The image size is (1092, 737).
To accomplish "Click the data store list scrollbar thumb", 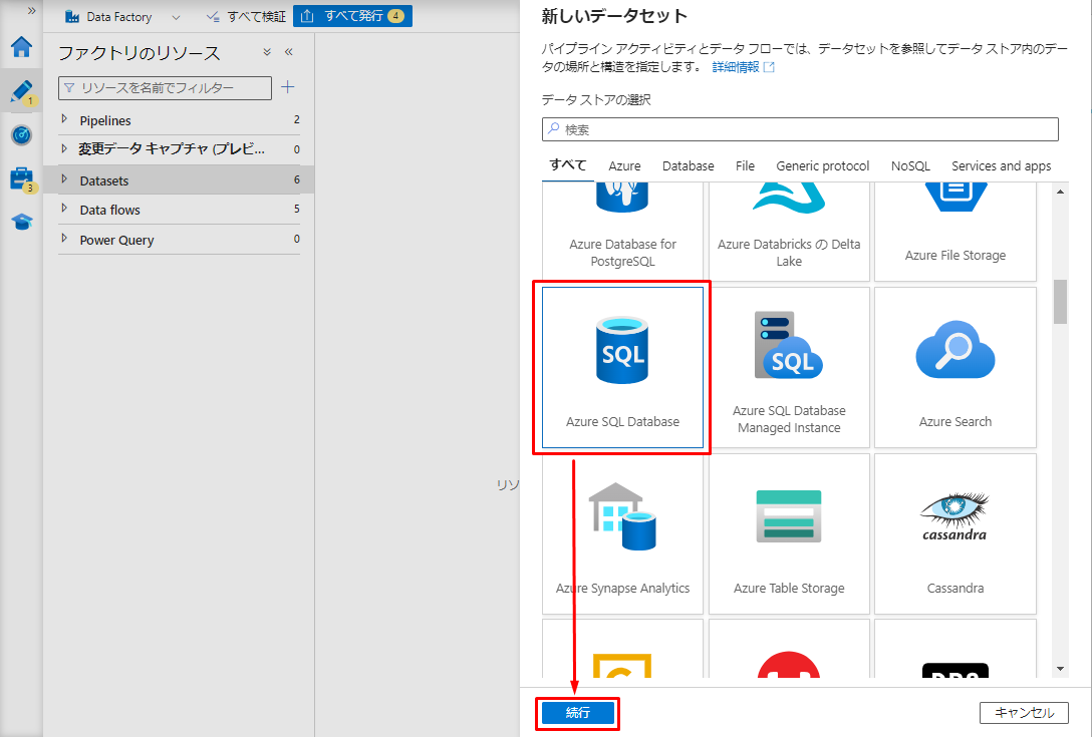I will pyautogui.click(x=1060, y=302).
